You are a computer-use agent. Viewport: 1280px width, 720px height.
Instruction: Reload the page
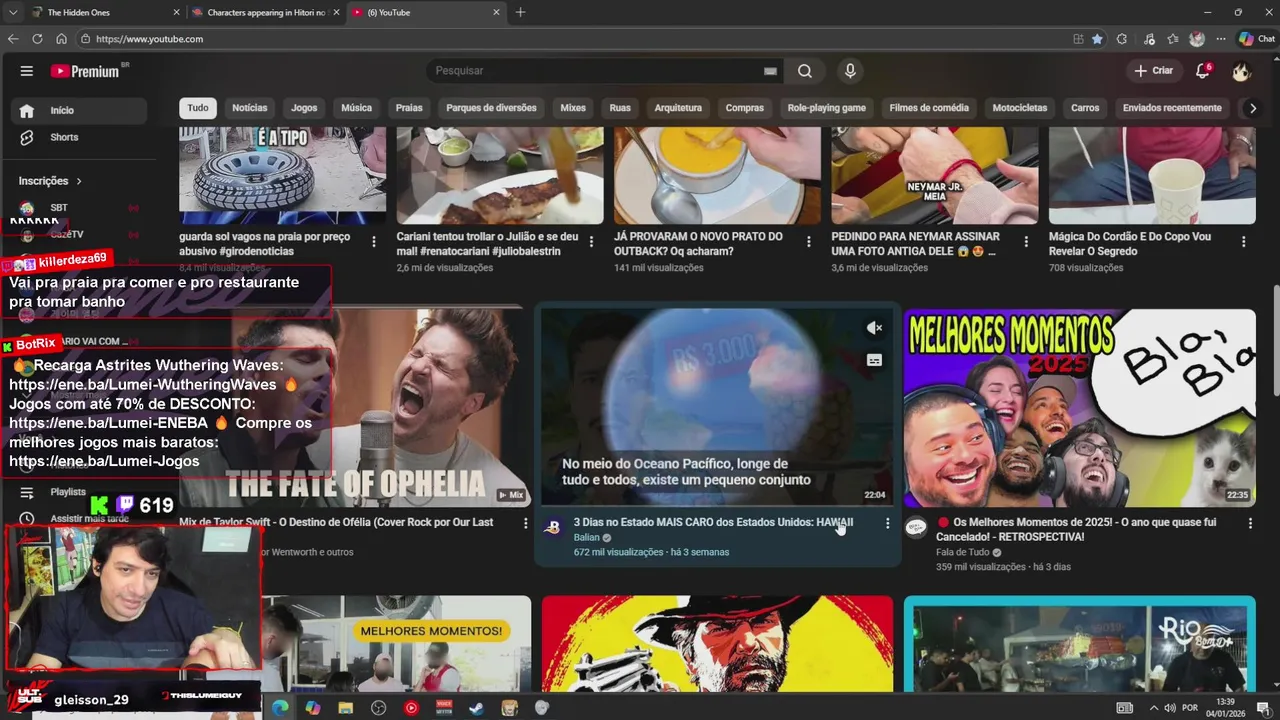point(37,39)
